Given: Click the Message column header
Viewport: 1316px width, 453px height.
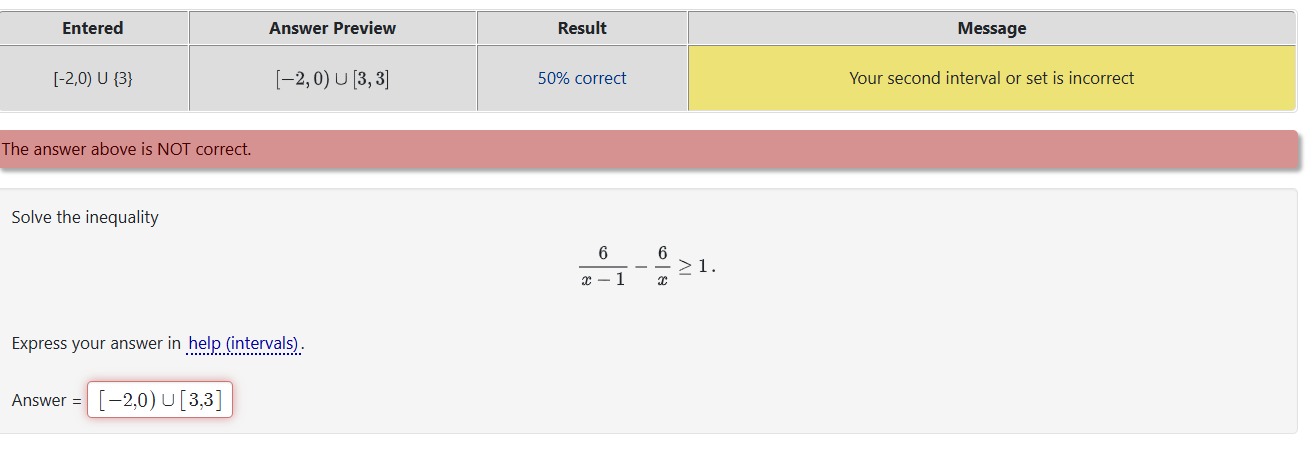Looking at the screenshot, I should [x=991, y=28].
